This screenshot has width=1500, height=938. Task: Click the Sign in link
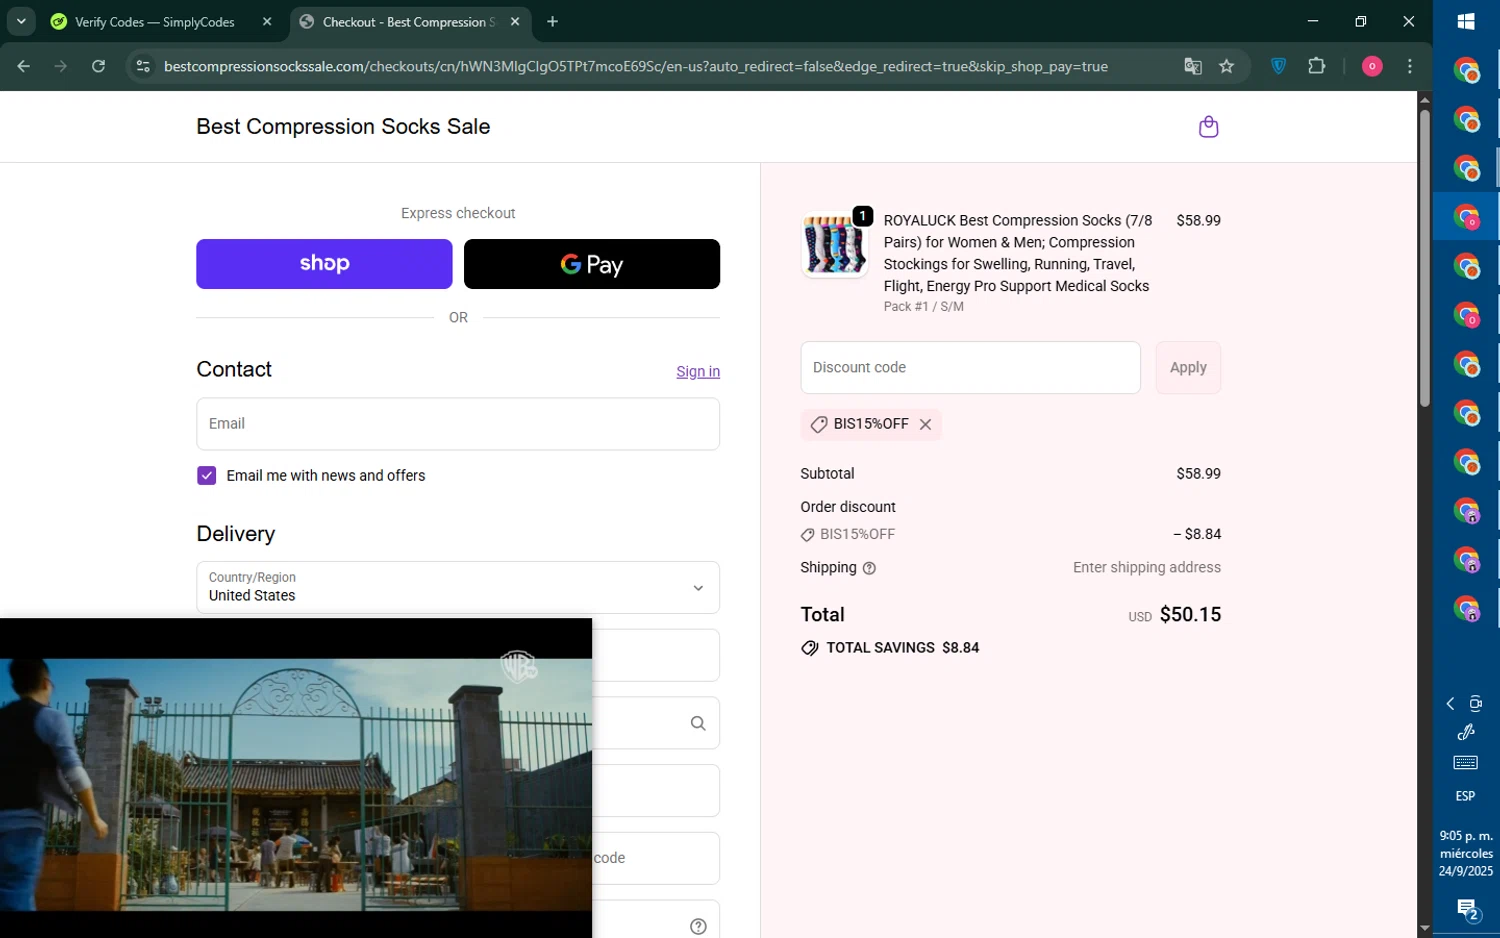698,371
